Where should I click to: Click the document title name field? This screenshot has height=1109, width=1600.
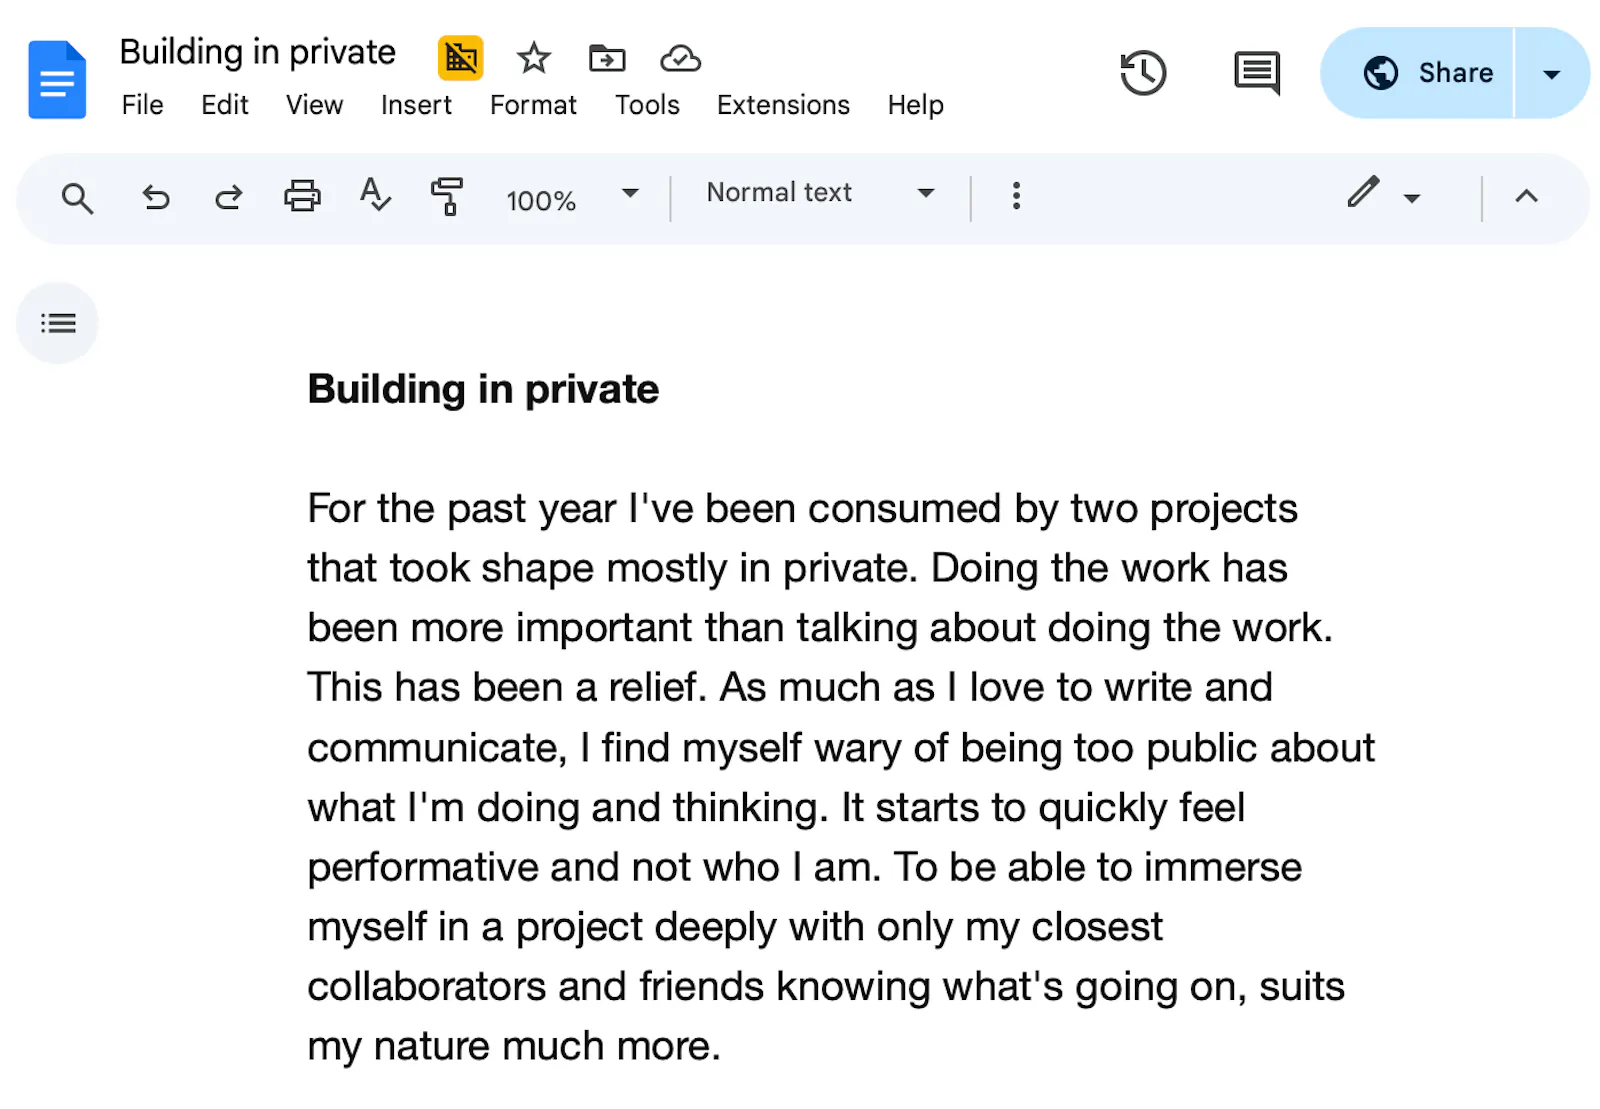click(258, 52)
